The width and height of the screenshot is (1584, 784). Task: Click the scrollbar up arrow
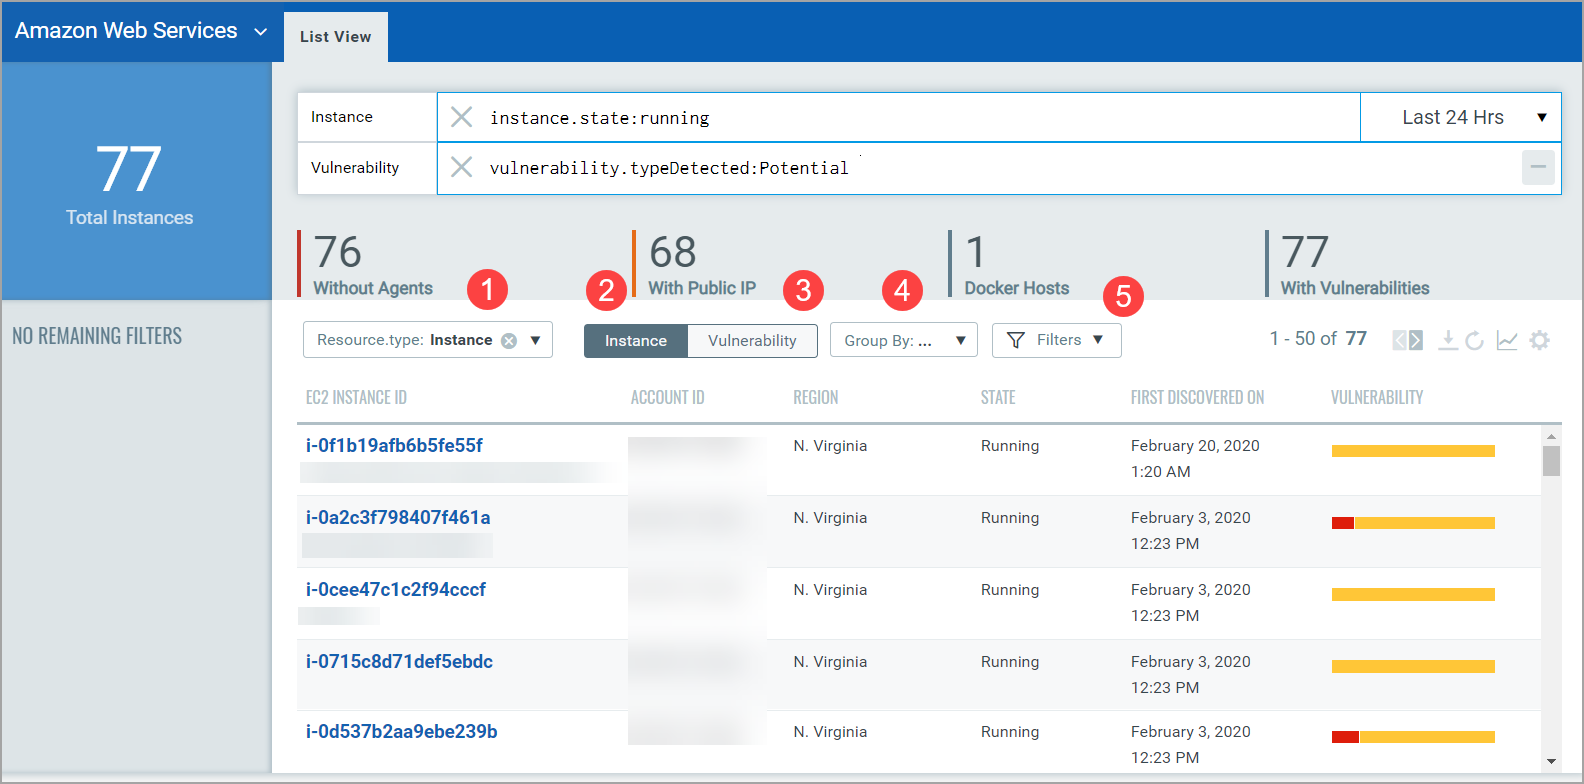[x=1551, y=436]
